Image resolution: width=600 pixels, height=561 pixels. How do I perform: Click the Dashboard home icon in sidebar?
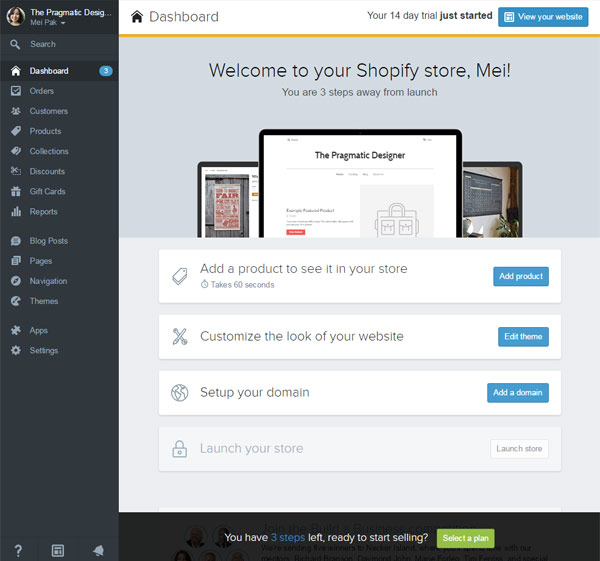pyautogui.click(x=16, y=71)
